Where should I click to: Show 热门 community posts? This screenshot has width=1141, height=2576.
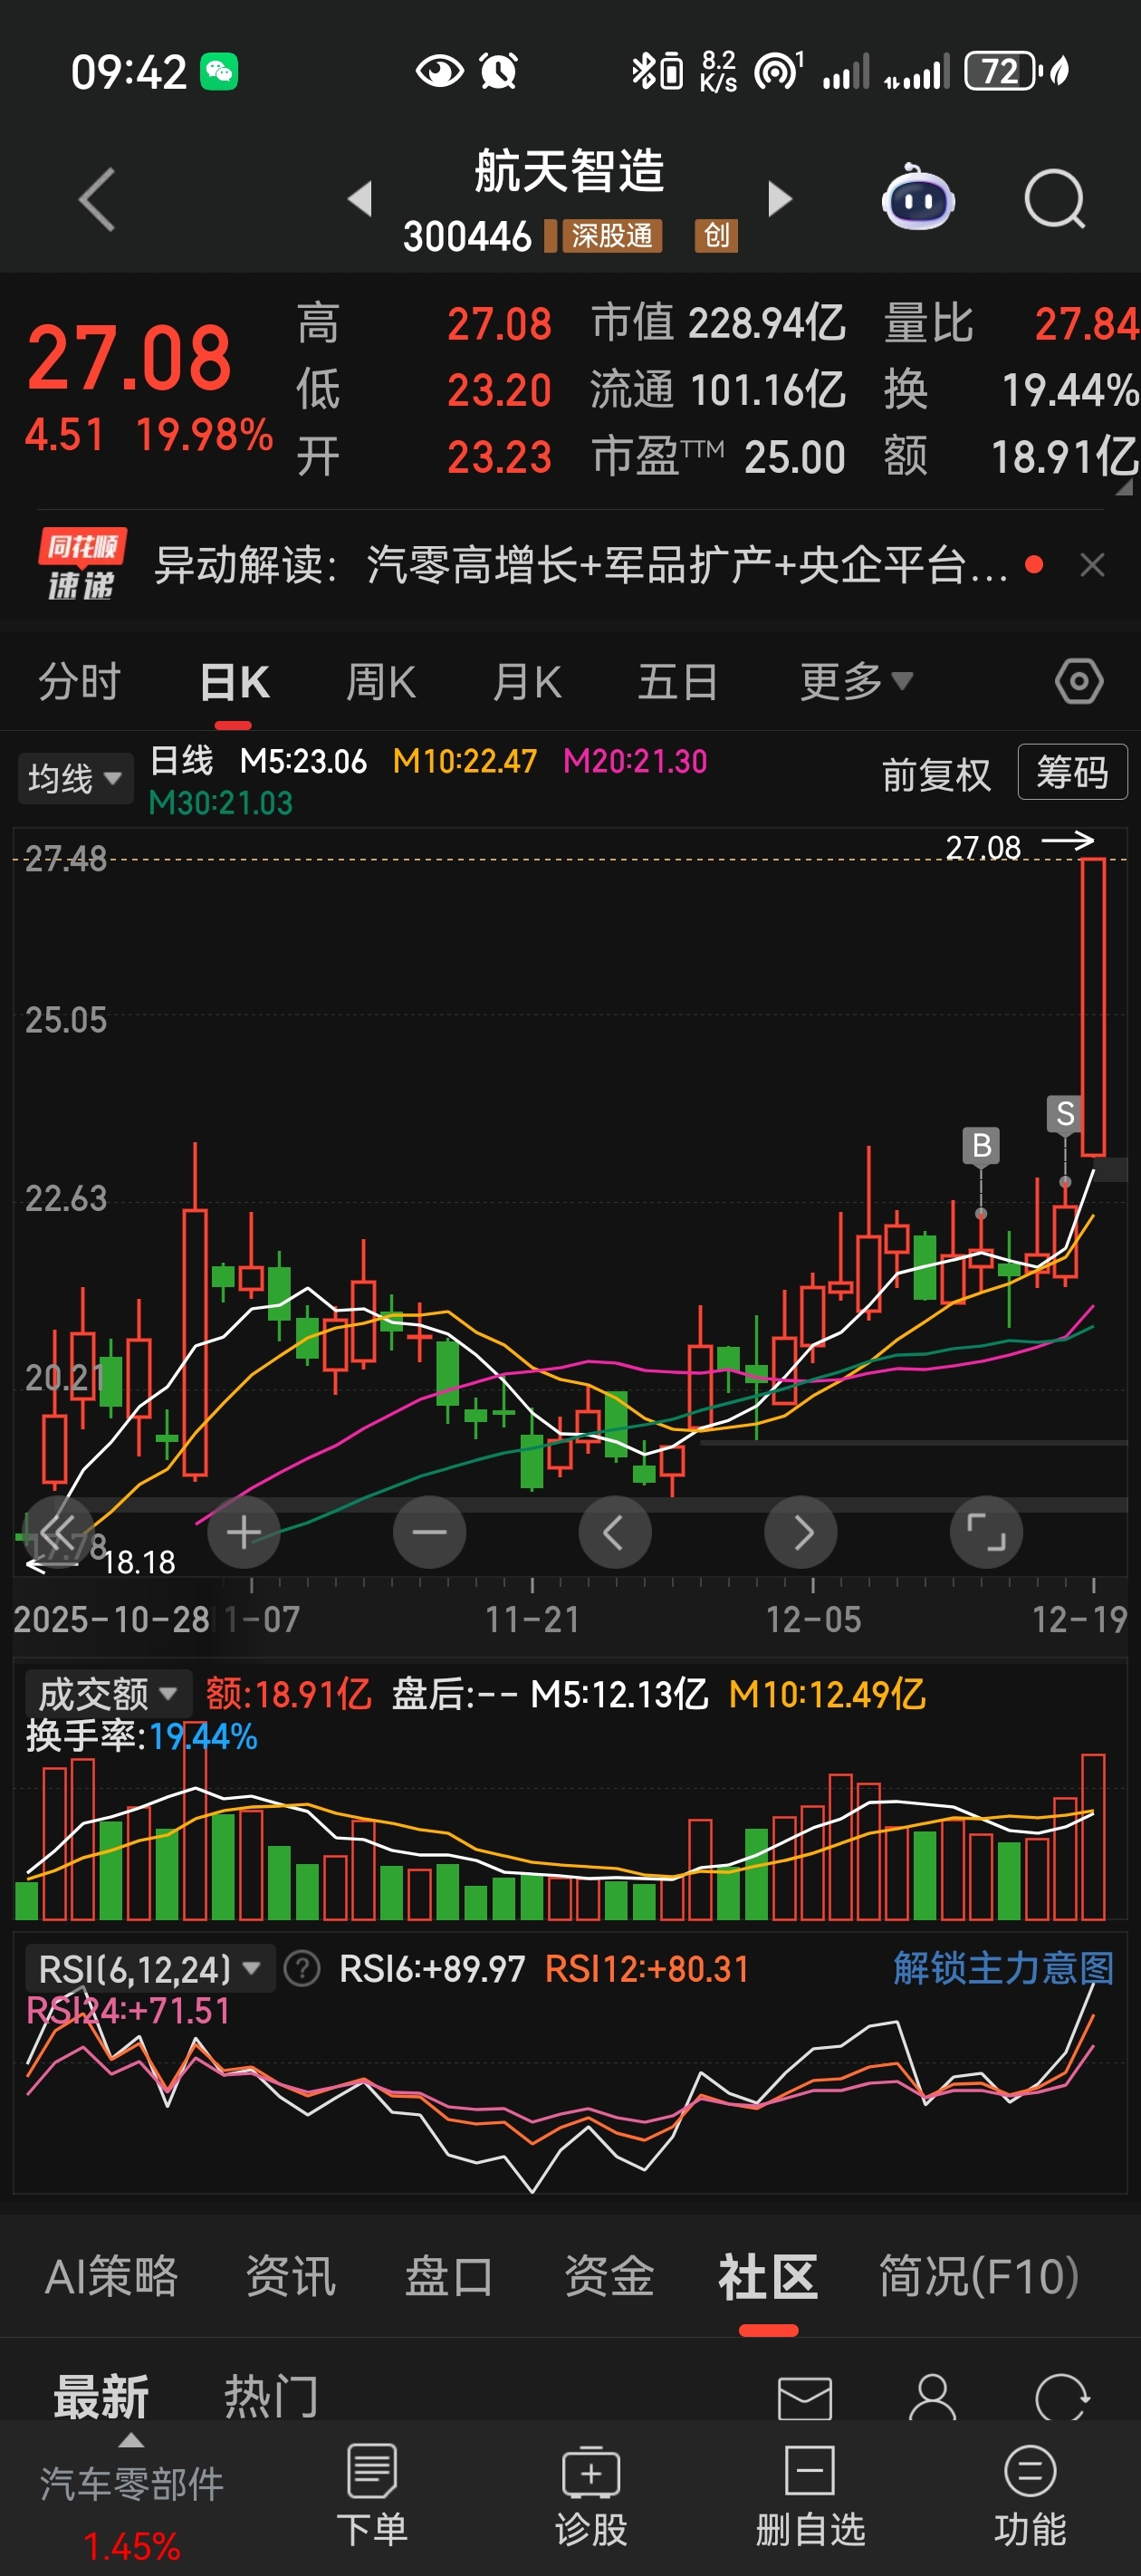pyautogui.click(x=271, y=2396)
